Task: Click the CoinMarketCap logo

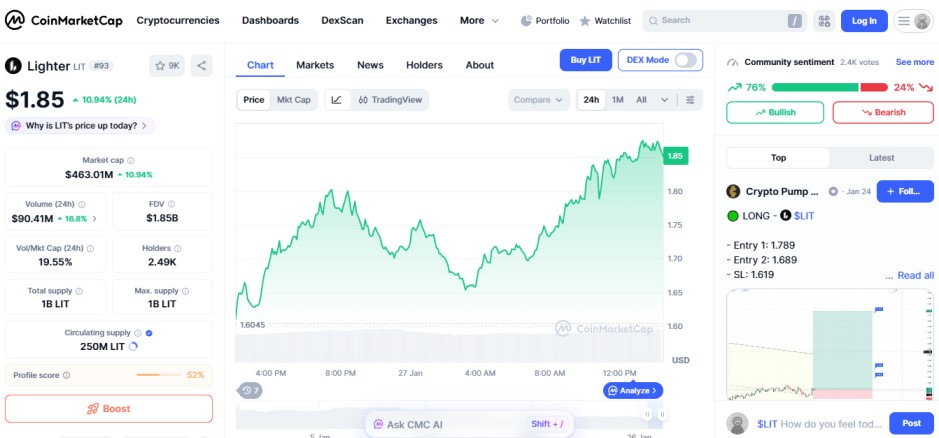Action: (64, 20)
